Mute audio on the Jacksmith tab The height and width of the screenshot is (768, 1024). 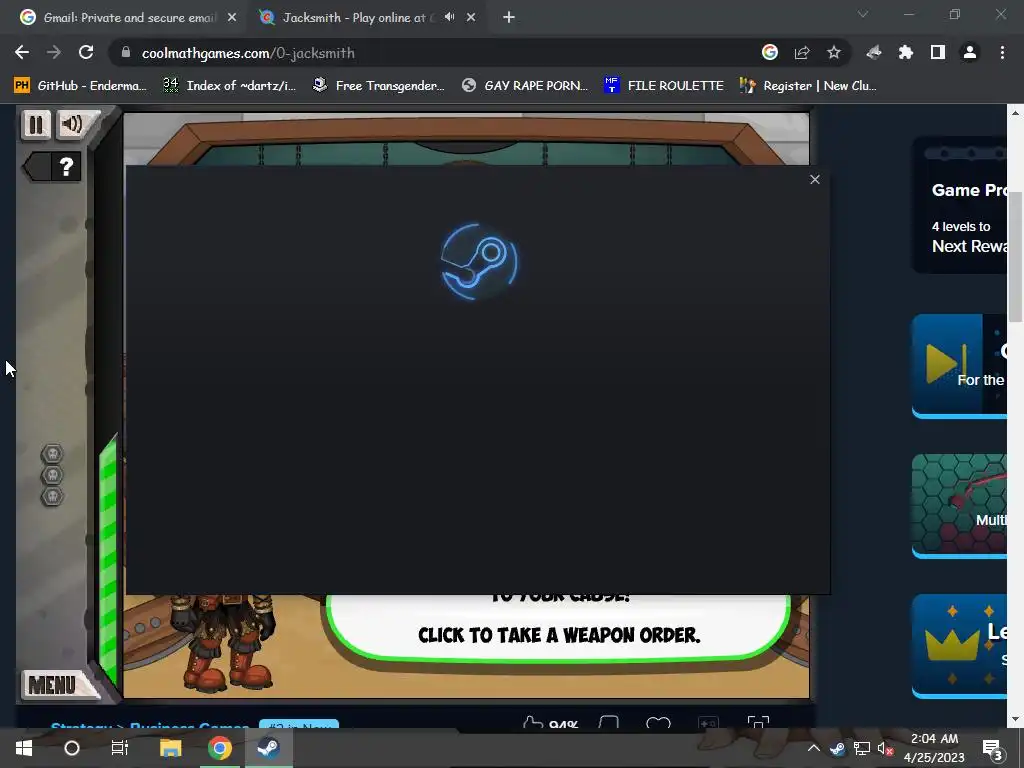pyautogui.click(x=449, y=17)
